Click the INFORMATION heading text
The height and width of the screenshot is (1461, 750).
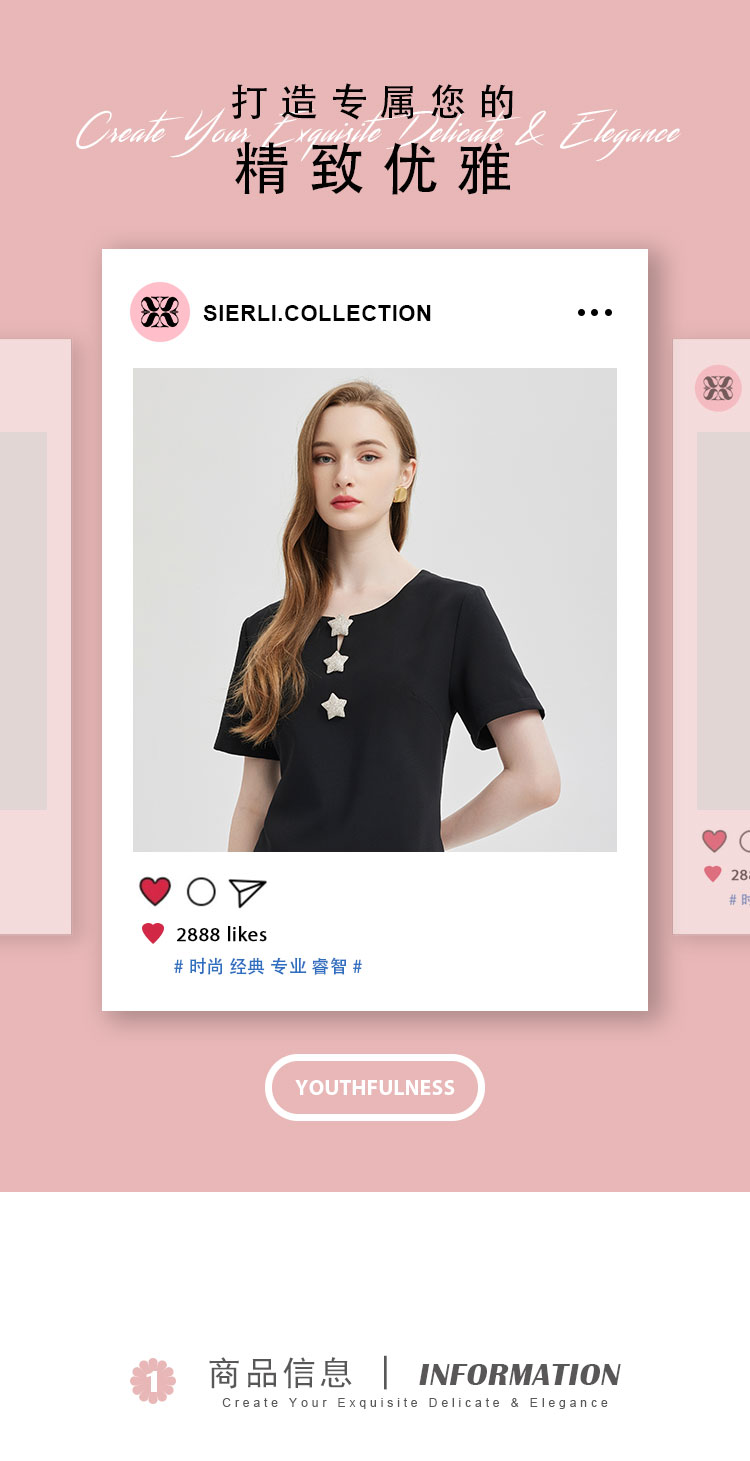[520, 1375]
